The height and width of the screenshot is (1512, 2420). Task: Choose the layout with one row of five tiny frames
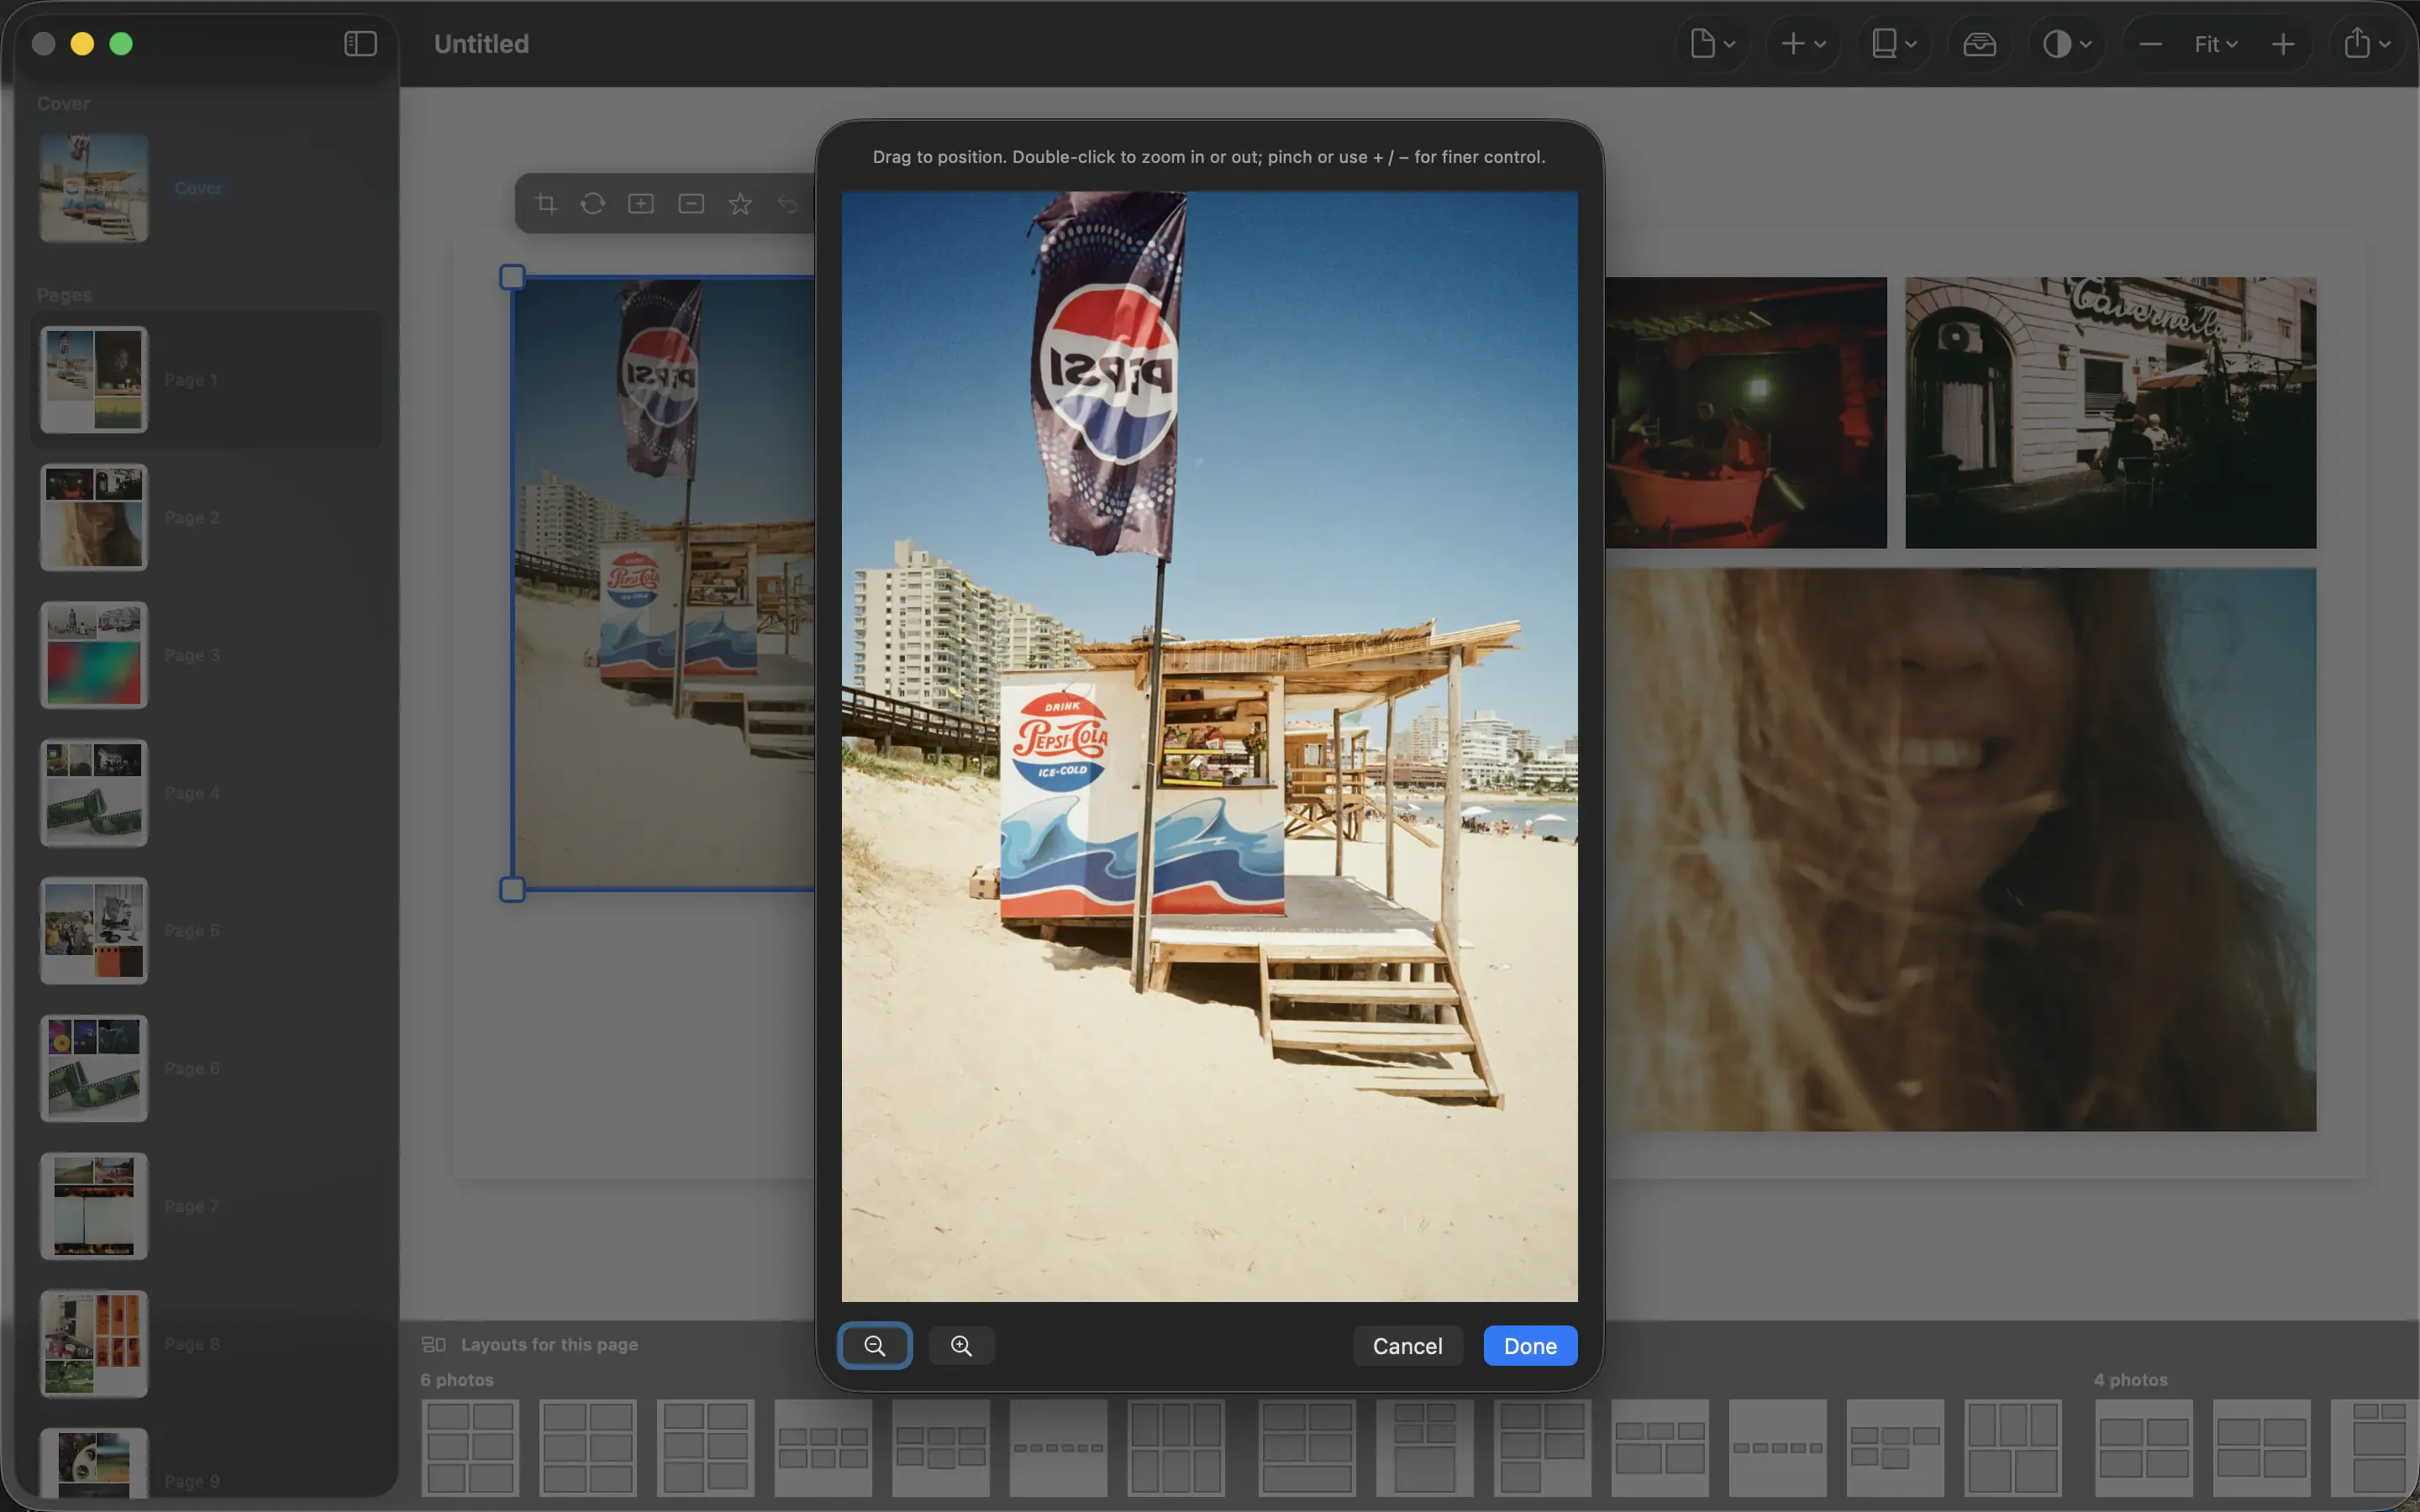[x=1778, y=1448]
